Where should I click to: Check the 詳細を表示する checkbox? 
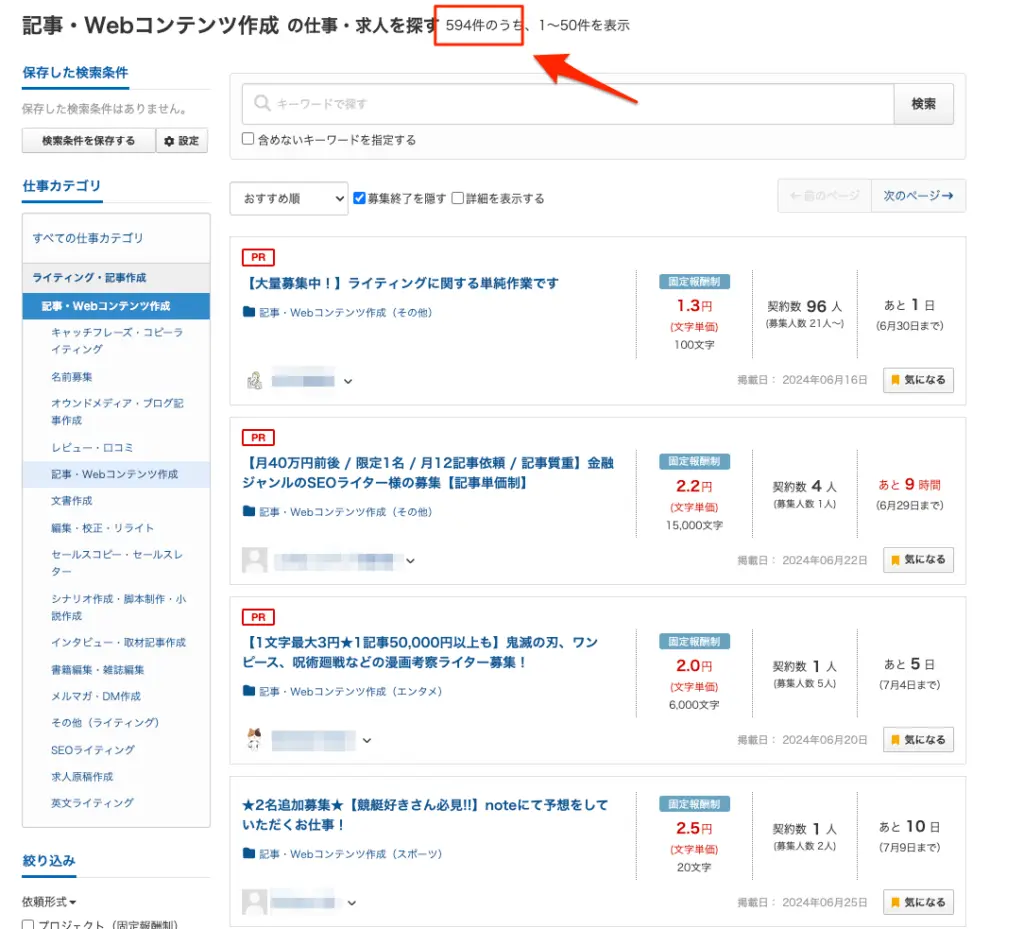(x=458, y=198)
